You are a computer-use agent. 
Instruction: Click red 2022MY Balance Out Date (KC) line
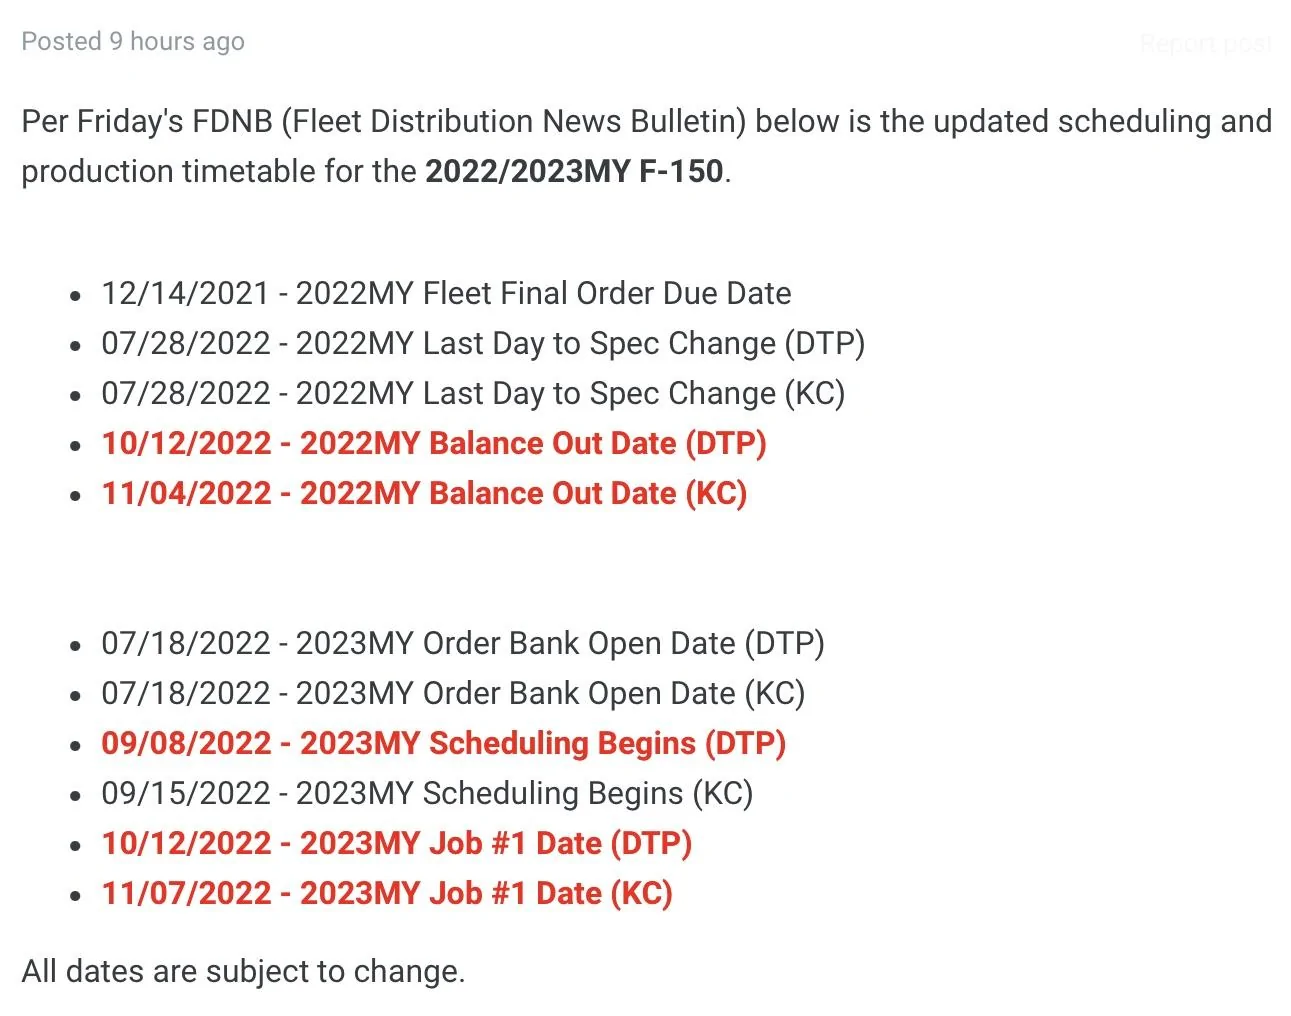[424, 493]
